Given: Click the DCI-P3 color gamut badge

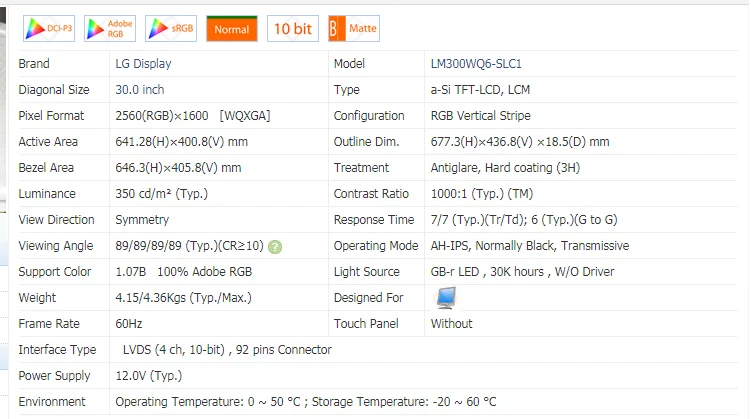Looking at the screenshot, I should [x=49, y=29].
